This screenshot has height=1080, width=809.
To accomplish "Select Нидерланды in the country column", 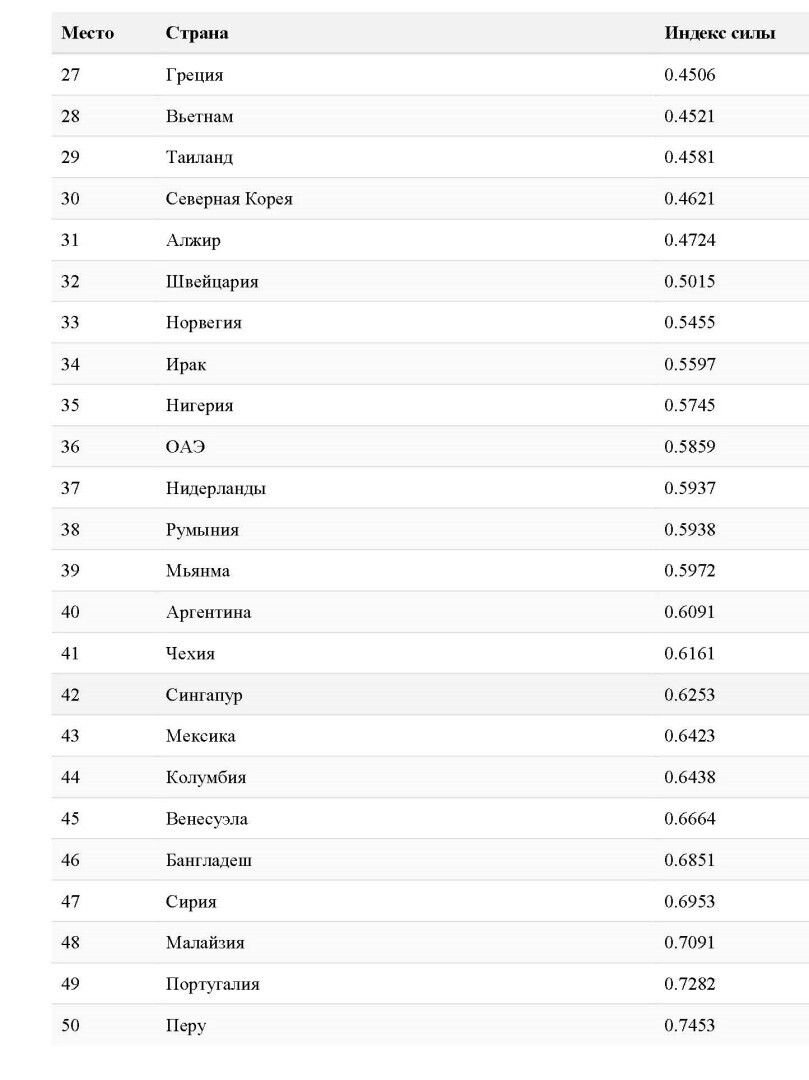I will click(215, 489).
